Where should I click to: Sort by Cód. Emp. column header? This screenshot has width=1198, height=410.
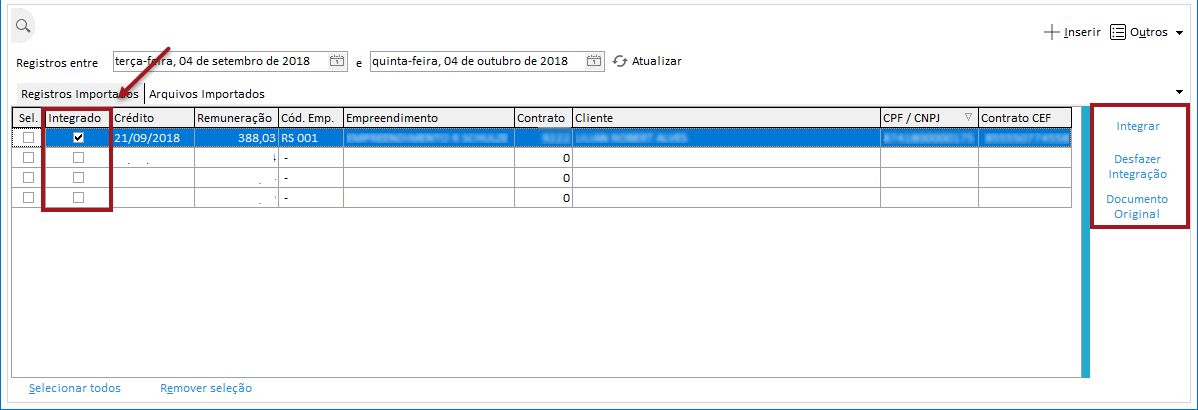[310, 118]
